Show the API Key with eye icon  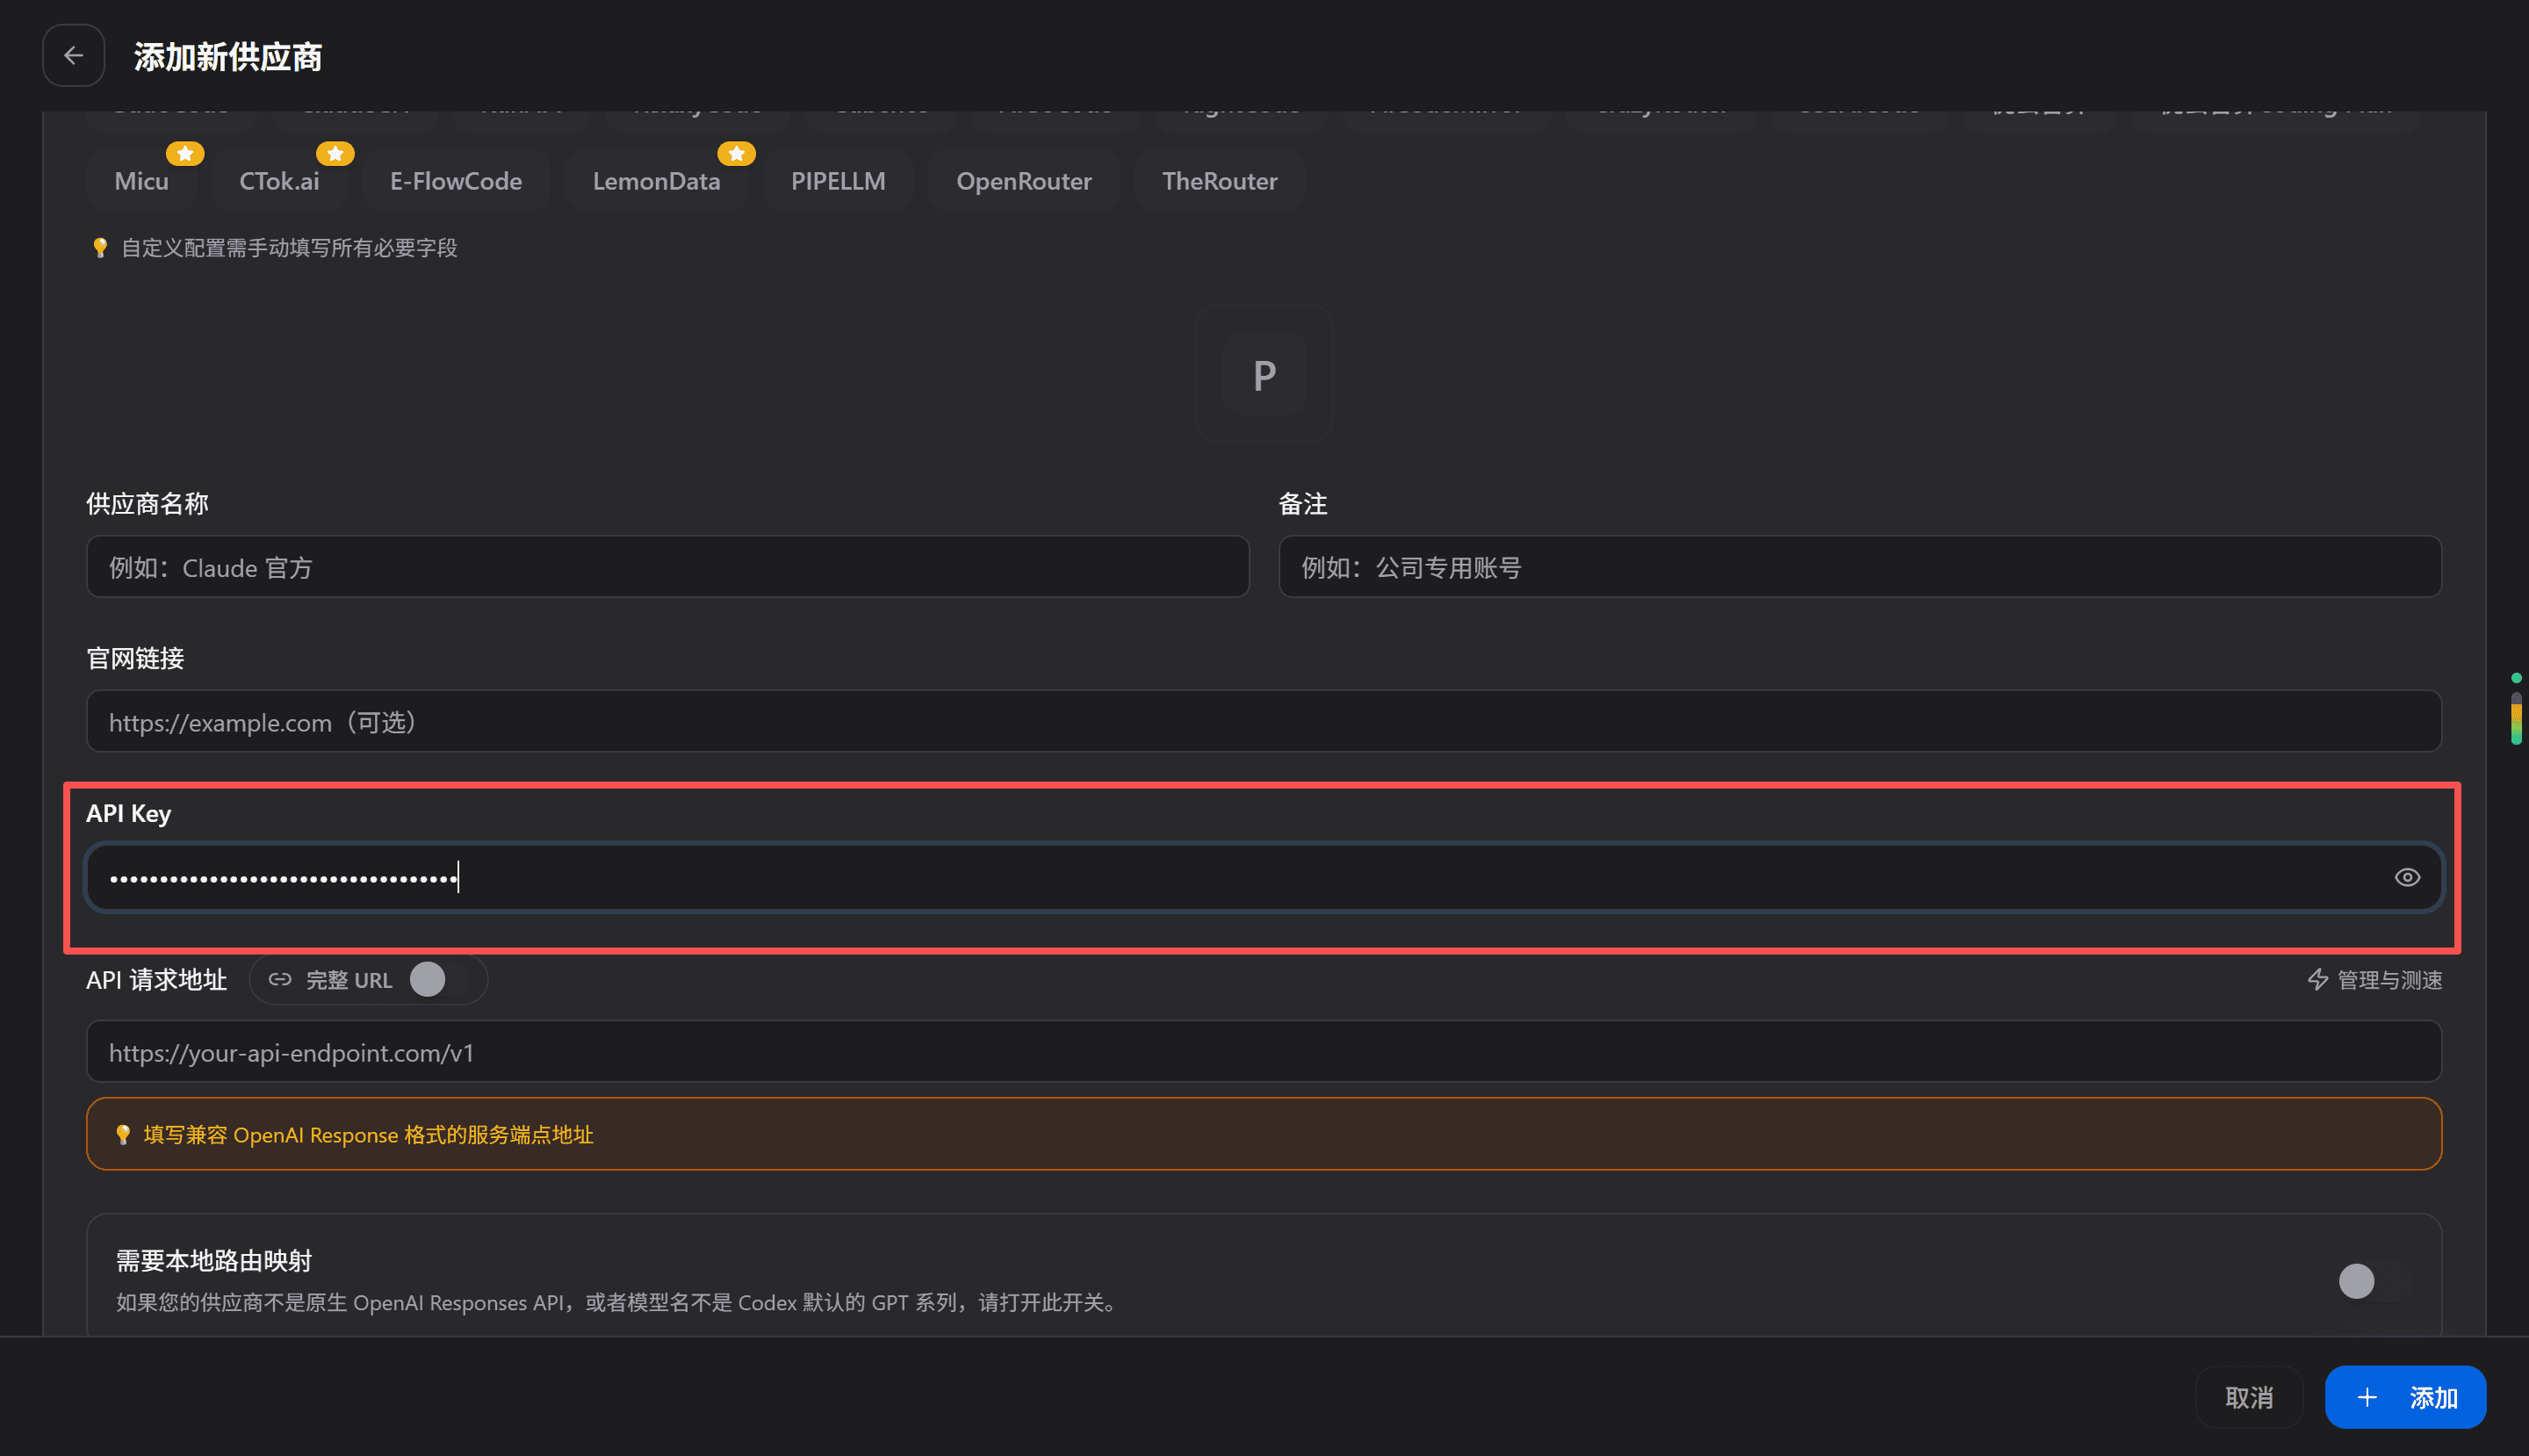2407,877
